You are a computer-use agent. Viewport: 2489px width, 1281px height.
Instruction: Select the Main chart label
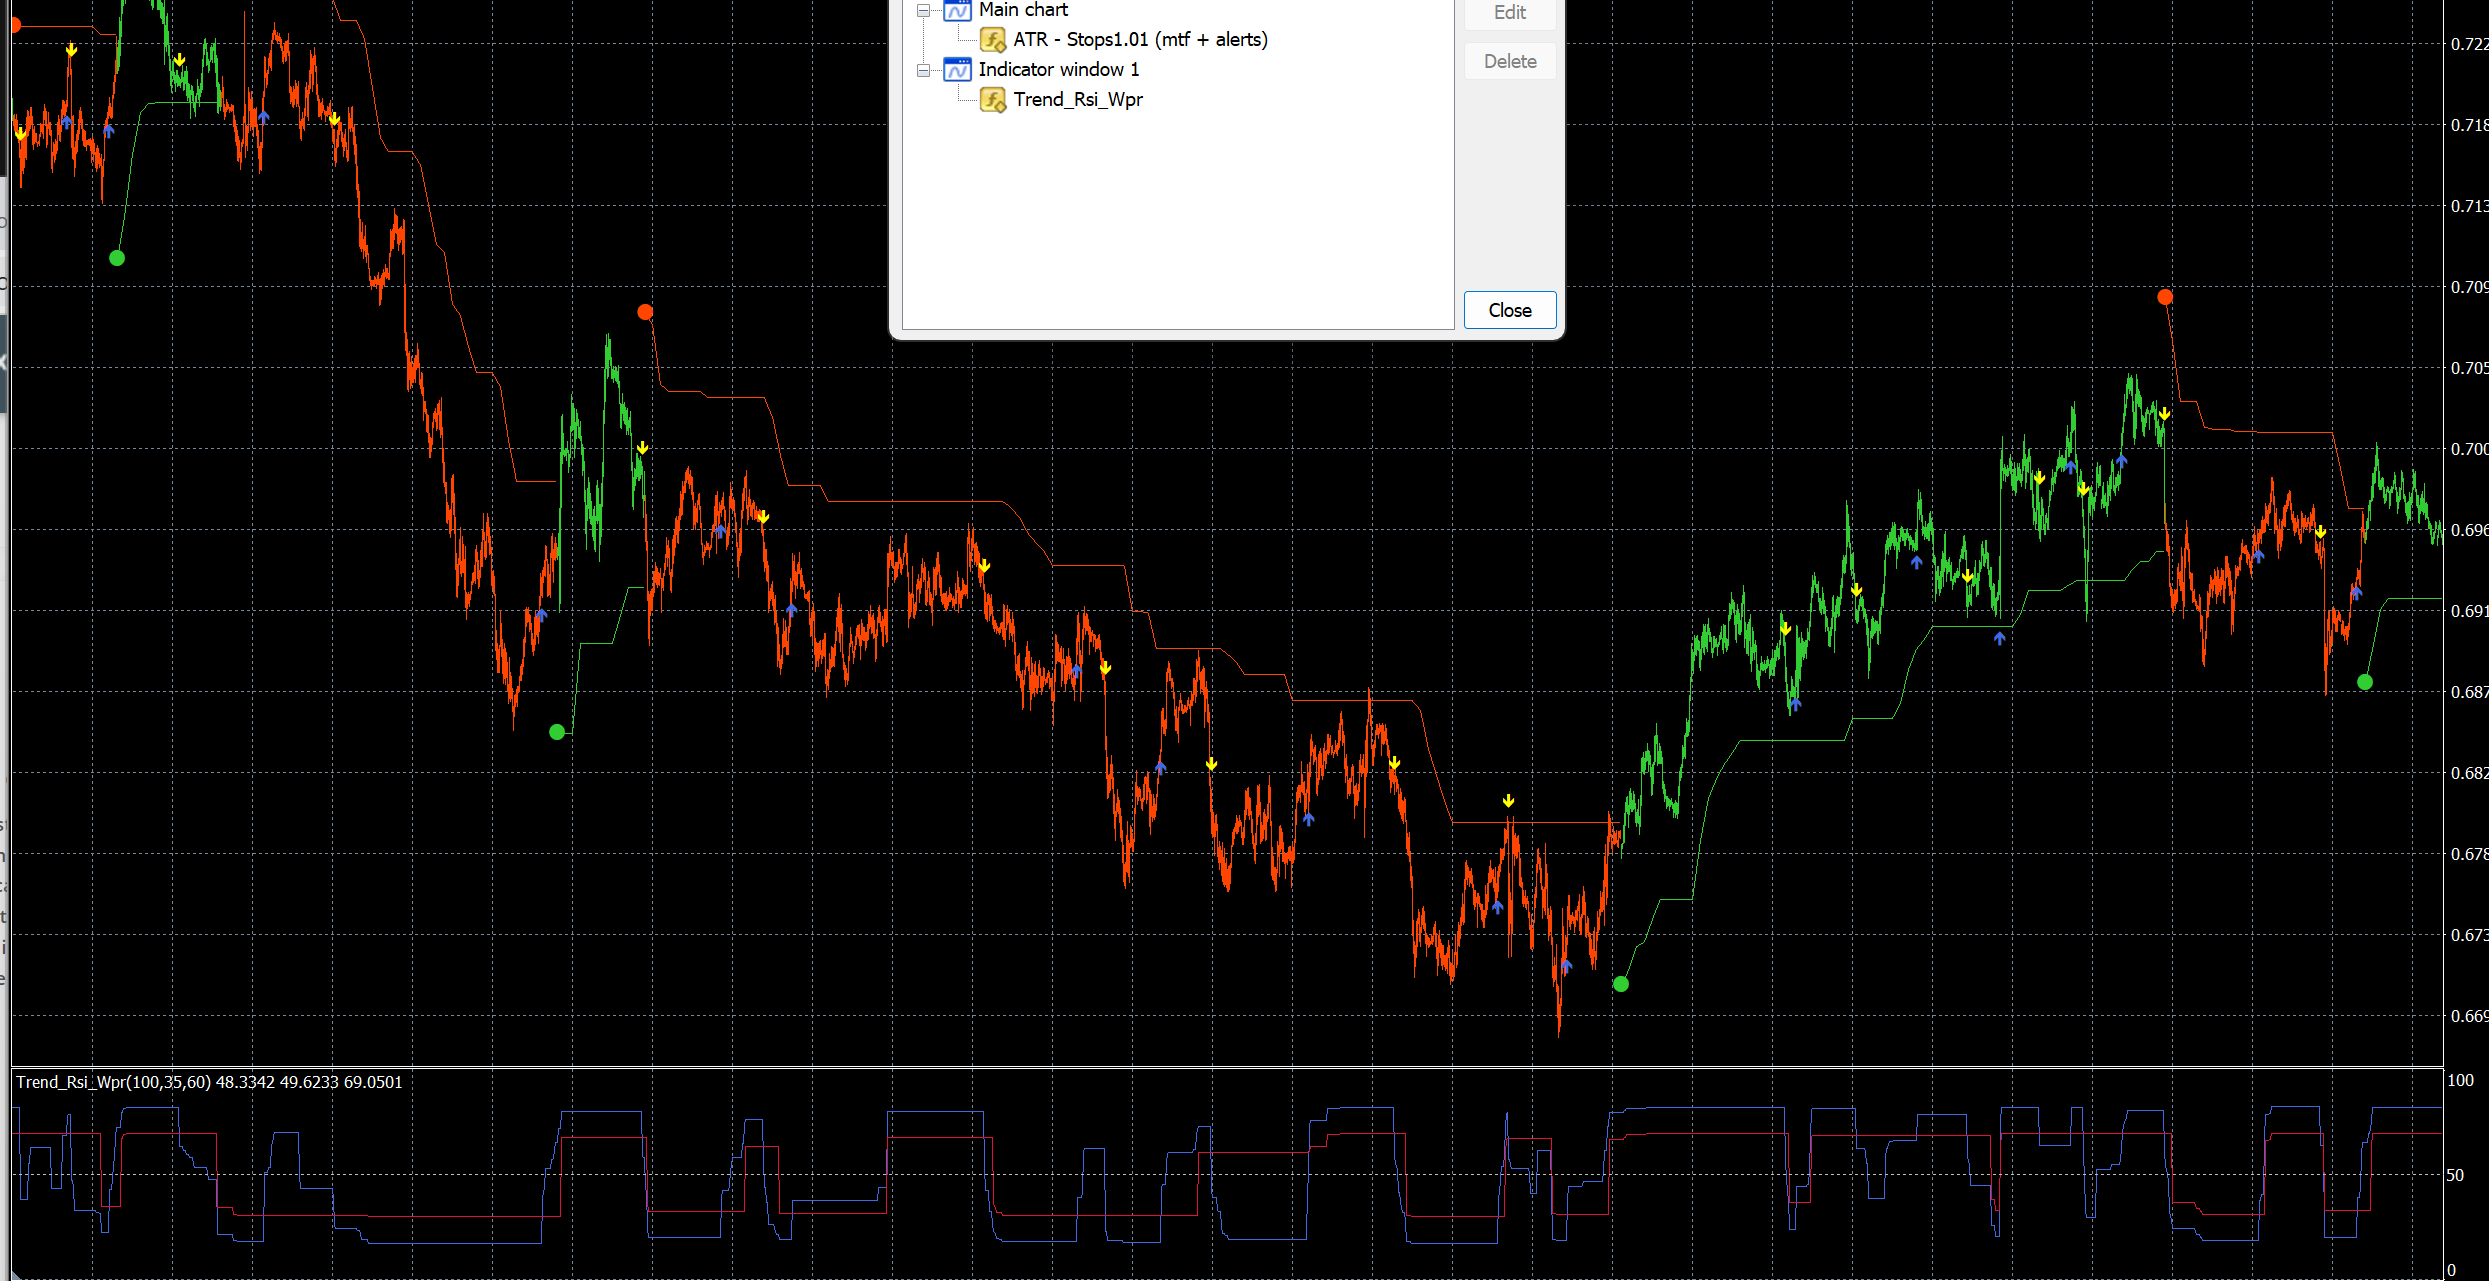click(x=1023, y=10)
